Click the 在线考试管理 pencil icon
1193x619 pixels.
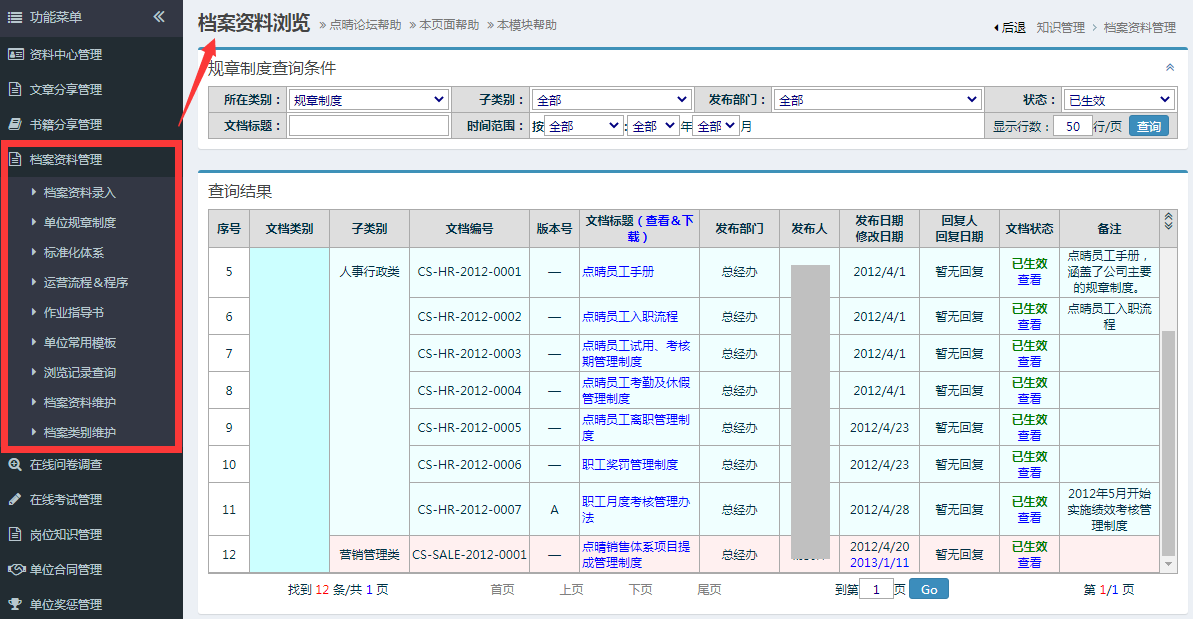(15, 499)
